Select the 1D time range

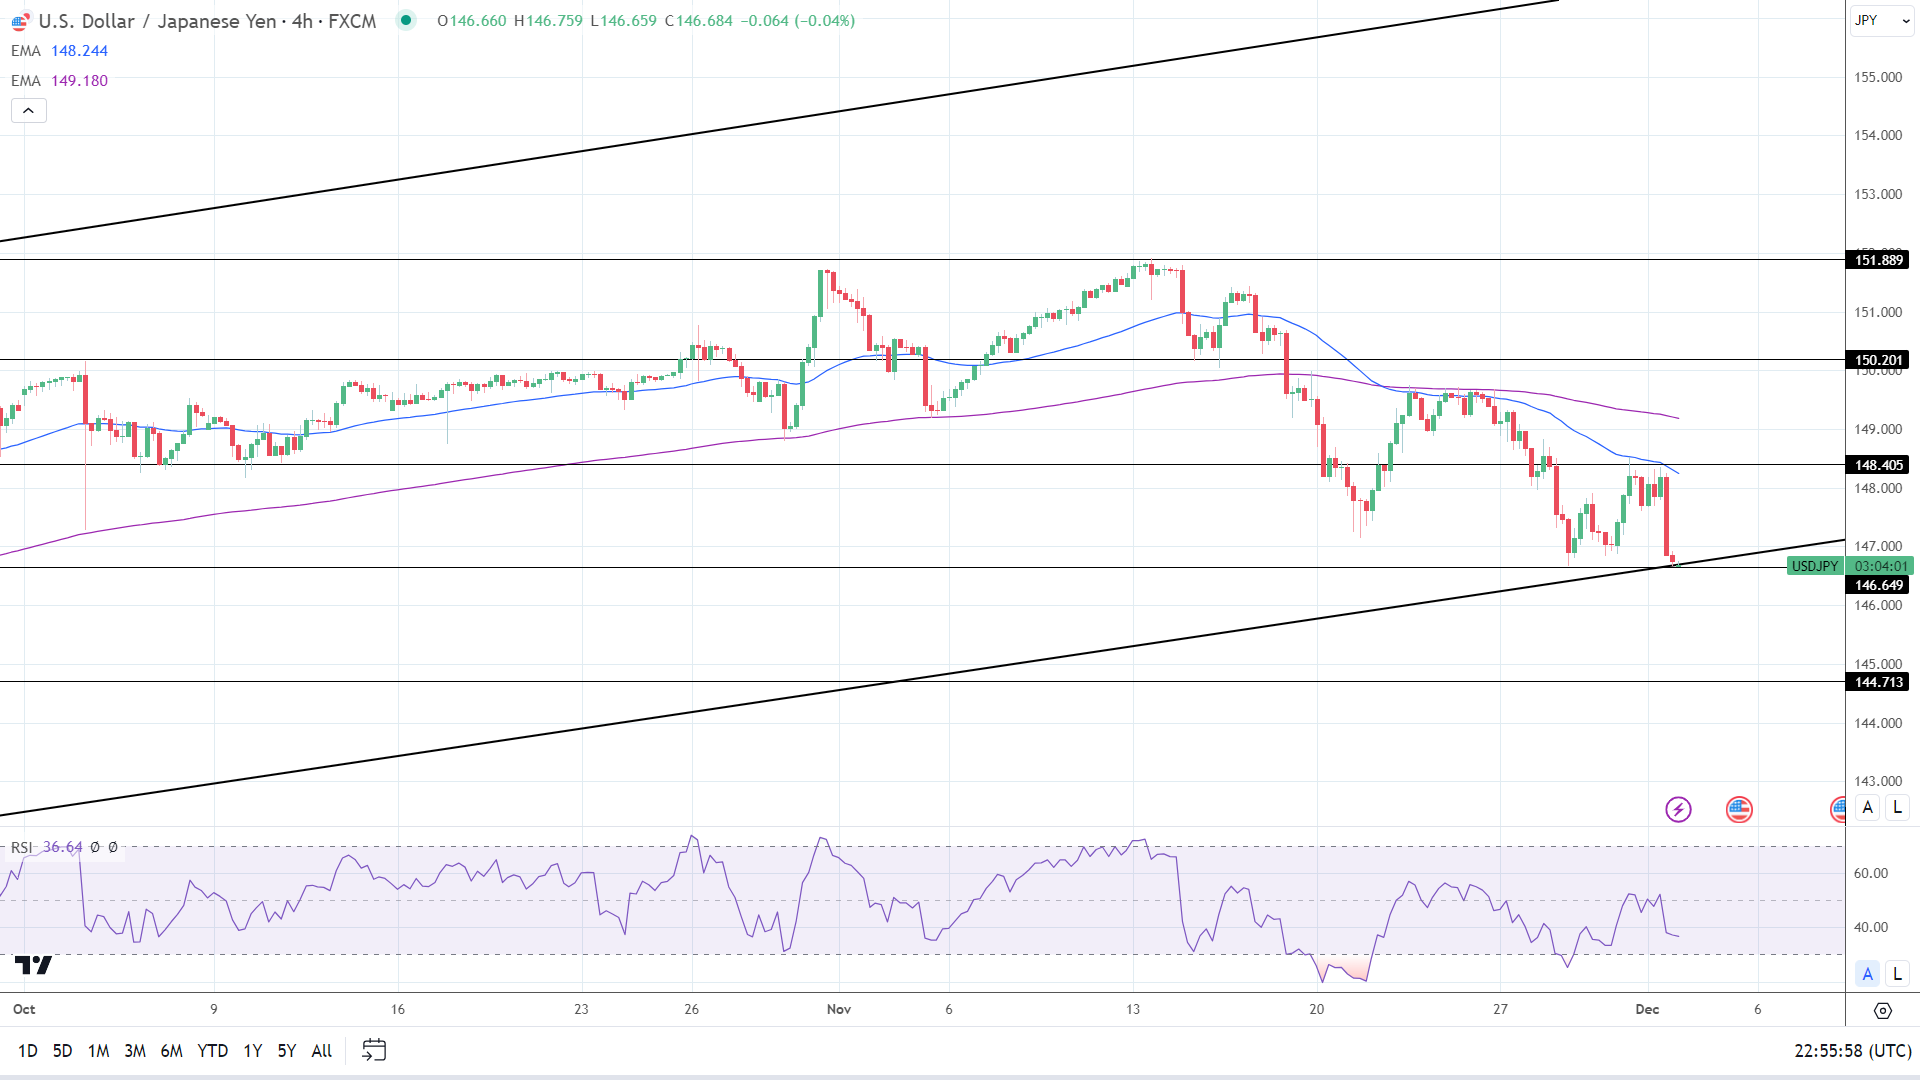[x=28, y=1051]
